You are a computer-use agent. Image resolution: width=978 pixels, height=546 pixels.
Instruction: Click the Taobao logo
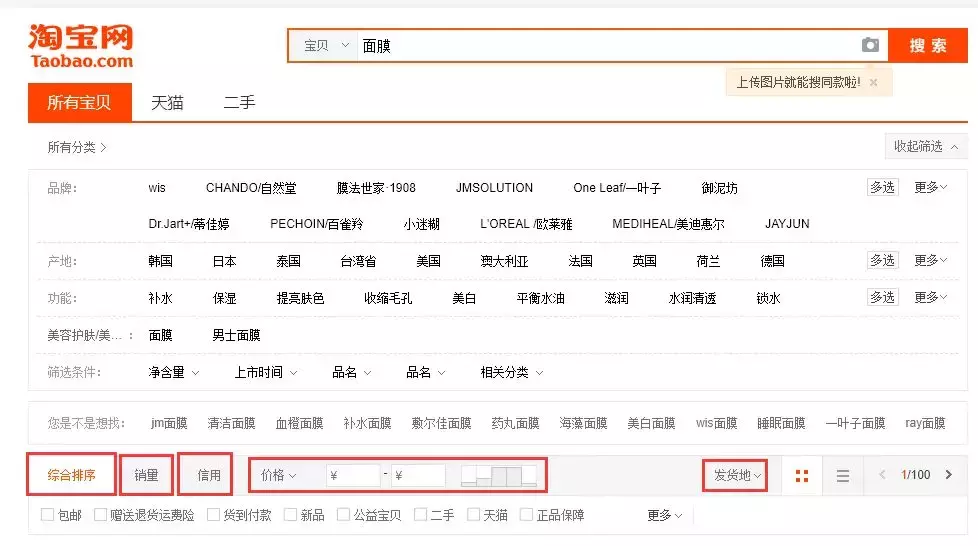80,45
